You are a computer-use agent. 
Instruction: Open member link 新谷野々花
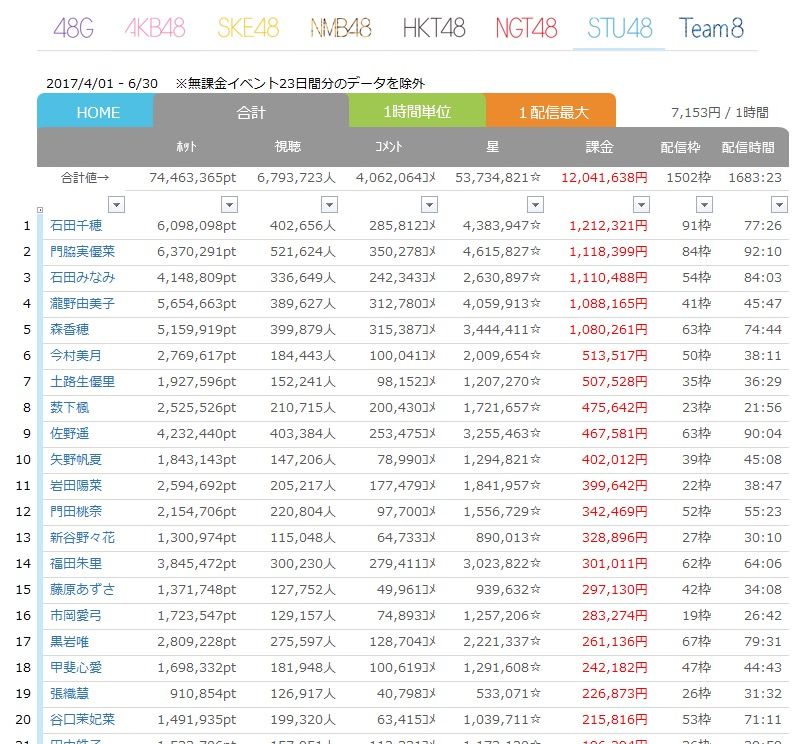82,538
